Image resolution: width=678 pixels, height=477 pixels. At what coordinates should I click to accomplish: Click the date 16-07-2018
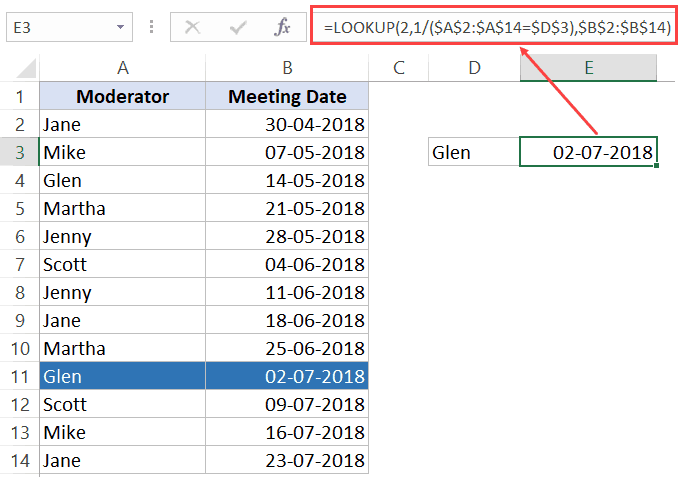(x=315, y=432)
